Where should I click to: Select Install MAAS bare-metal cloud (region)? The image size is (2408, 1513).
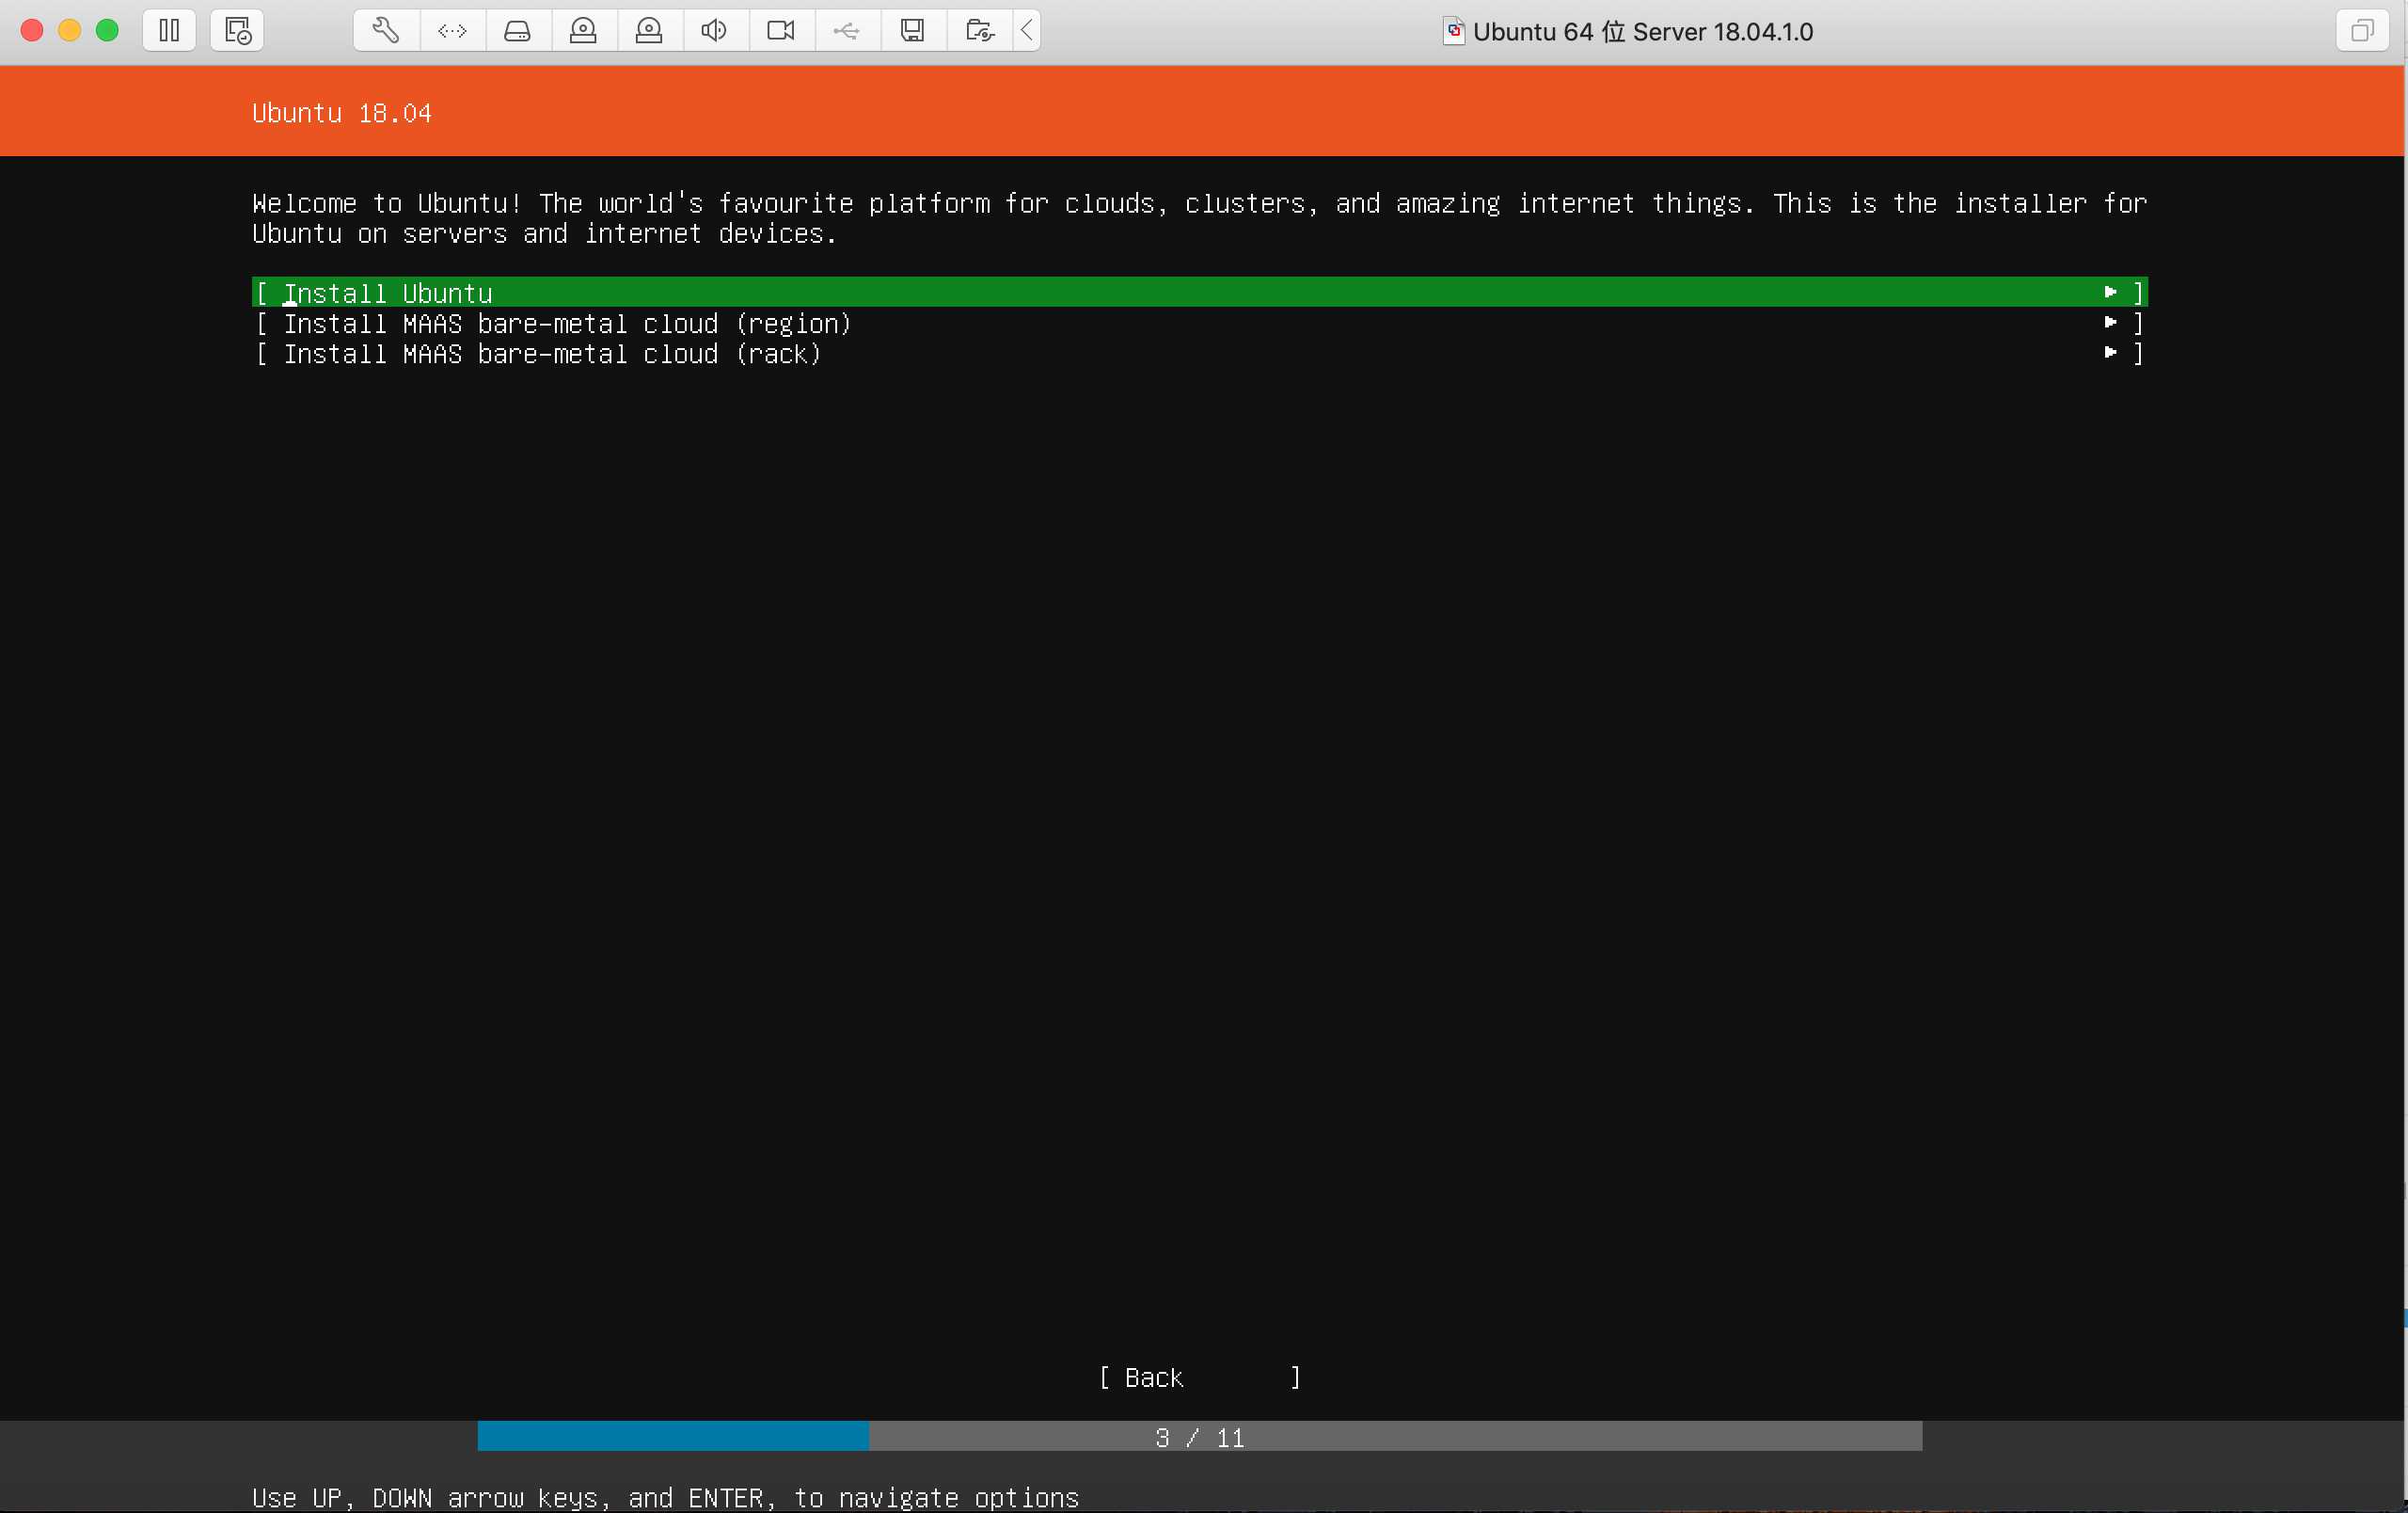[x=1199, y=323]
